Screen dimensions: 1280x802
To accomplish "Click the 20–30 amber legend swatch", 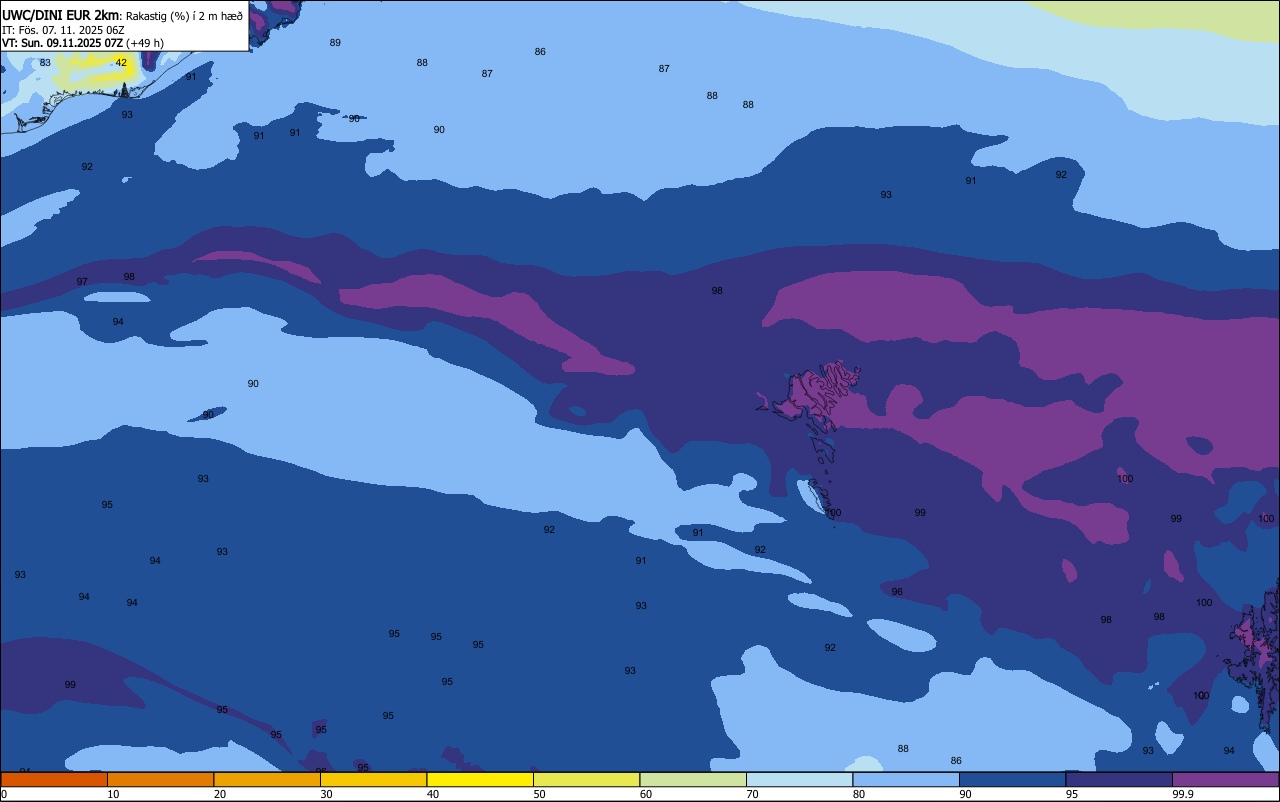I will click(267, 779).
